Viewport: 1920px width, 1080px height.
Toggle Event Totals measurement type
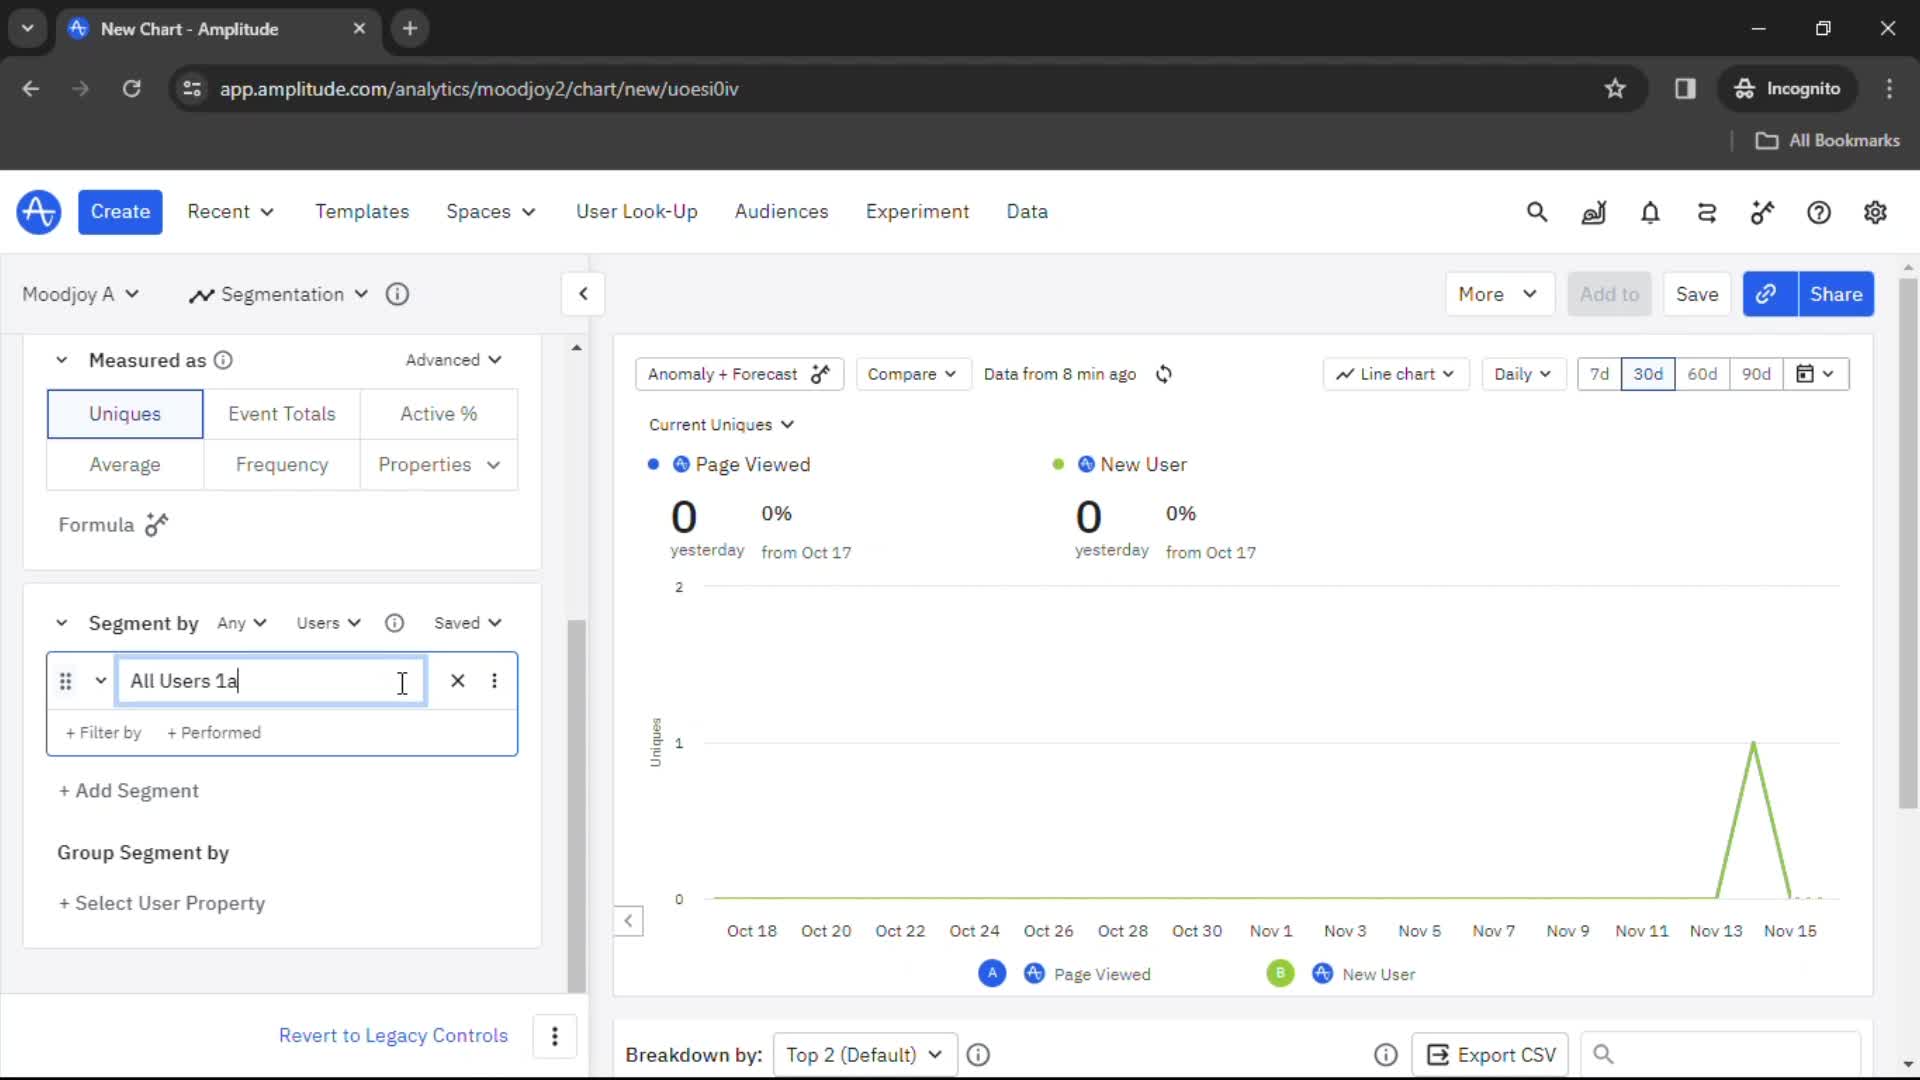click(x=282, y=414)
